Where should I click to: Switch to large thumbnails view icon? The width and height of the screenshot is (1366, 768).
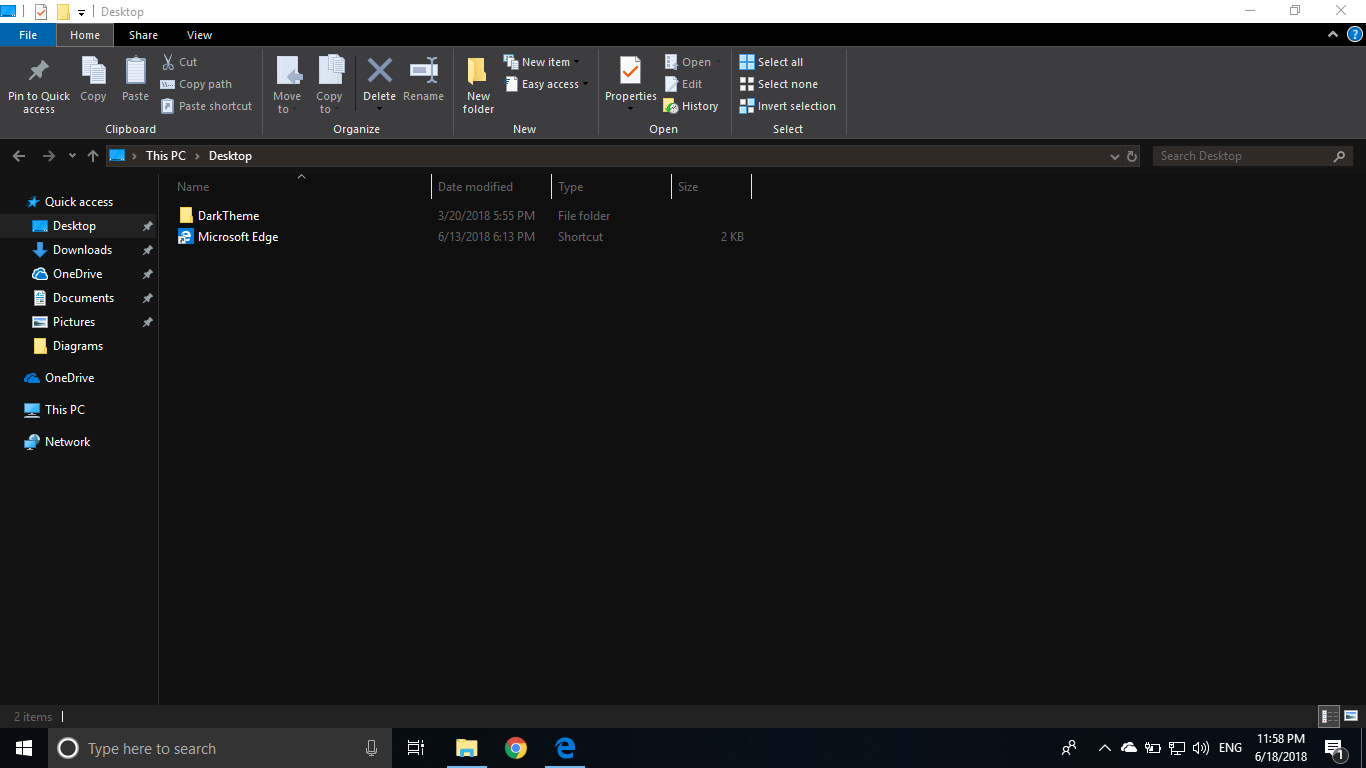1351,716
